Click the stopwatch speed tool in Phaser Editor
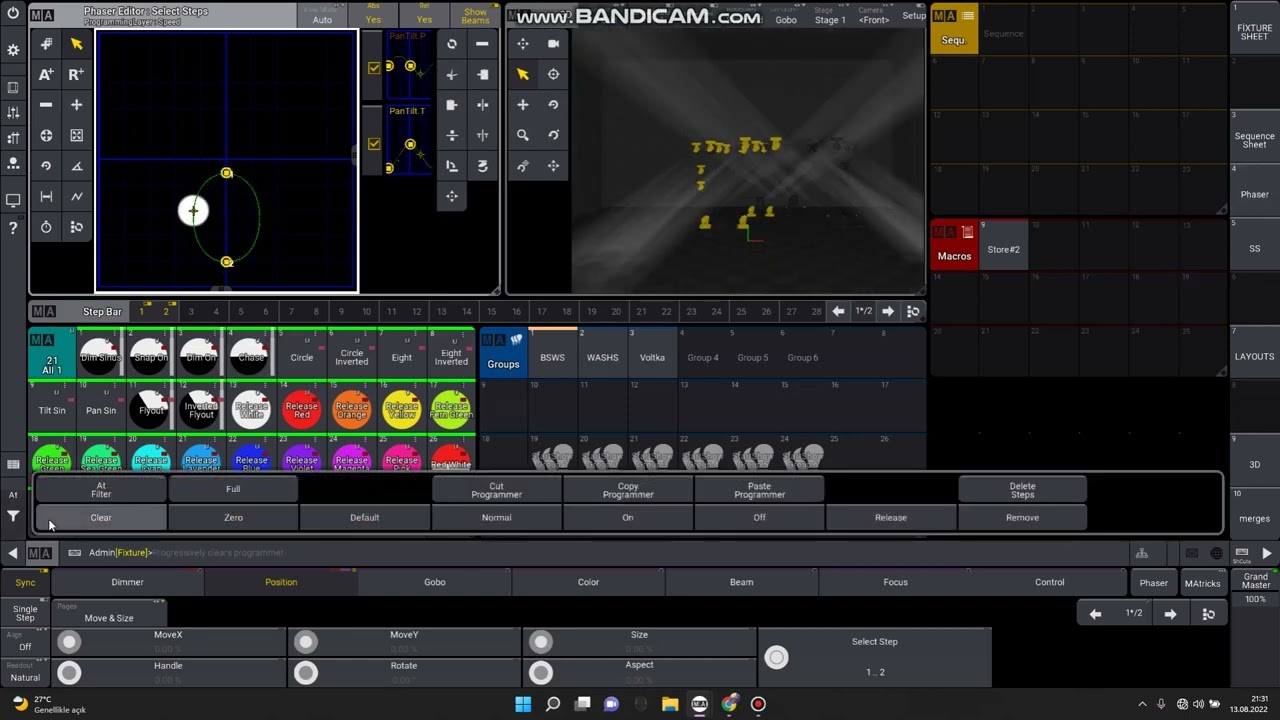 46,227
